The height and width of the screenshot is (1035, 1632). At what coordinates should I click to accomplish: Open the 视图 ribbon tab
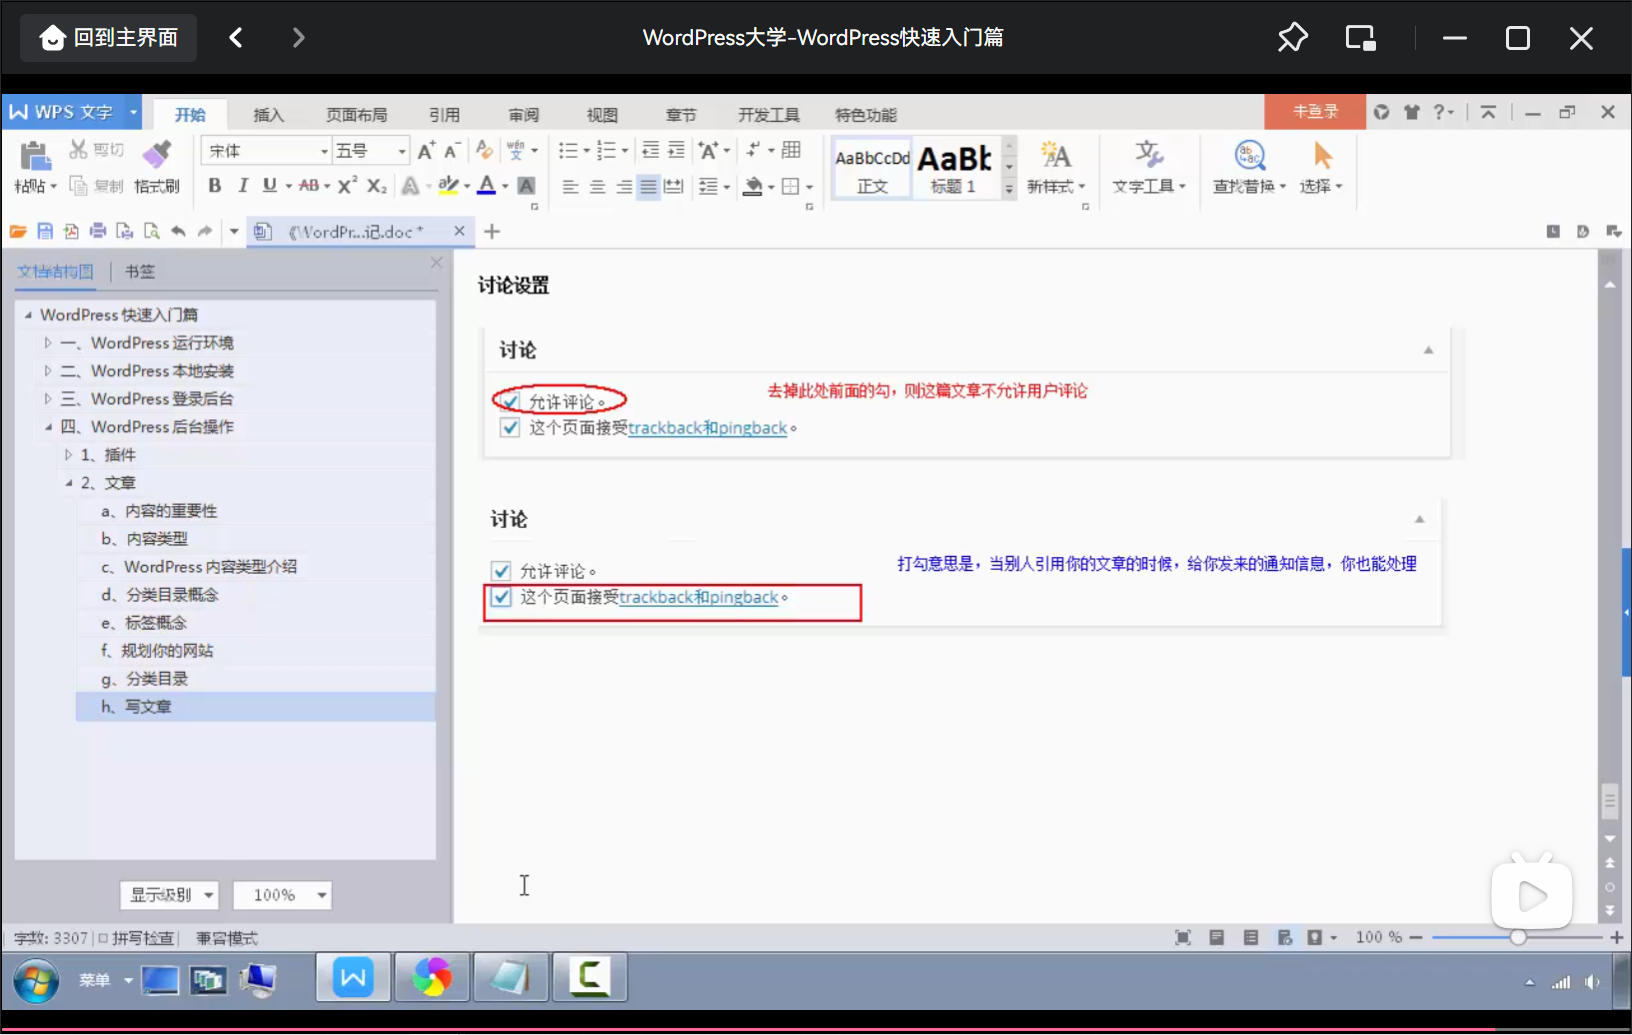(x=602, y=115)
